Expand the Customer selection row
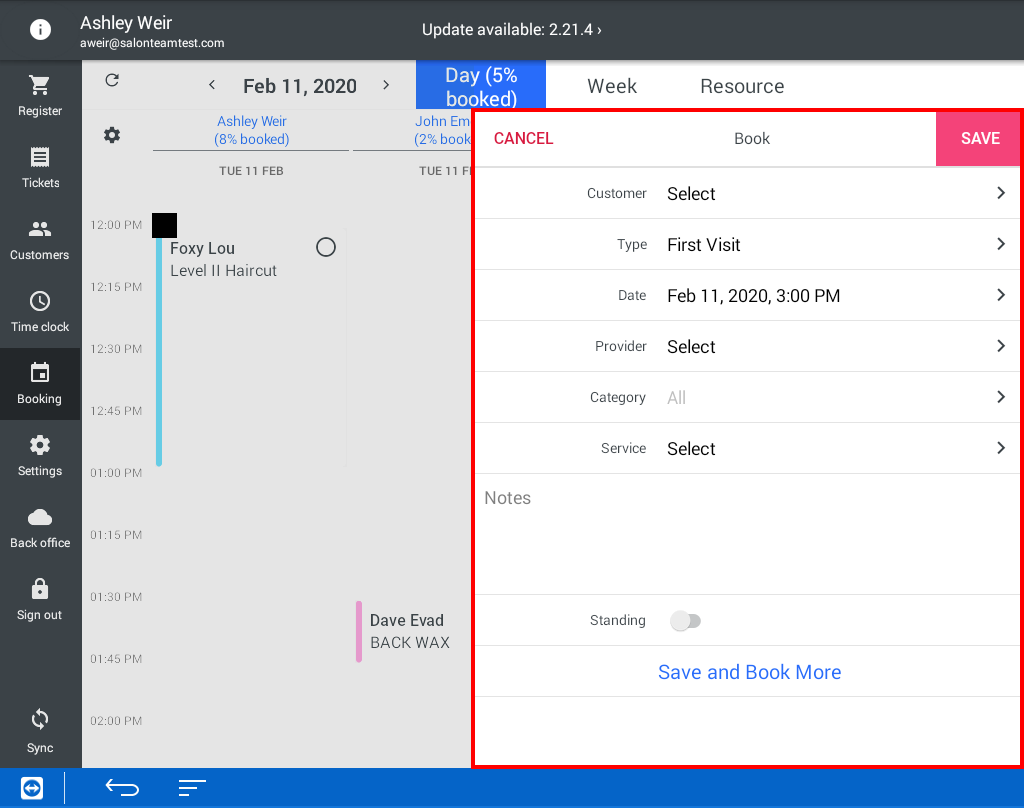 [1000, 193]
